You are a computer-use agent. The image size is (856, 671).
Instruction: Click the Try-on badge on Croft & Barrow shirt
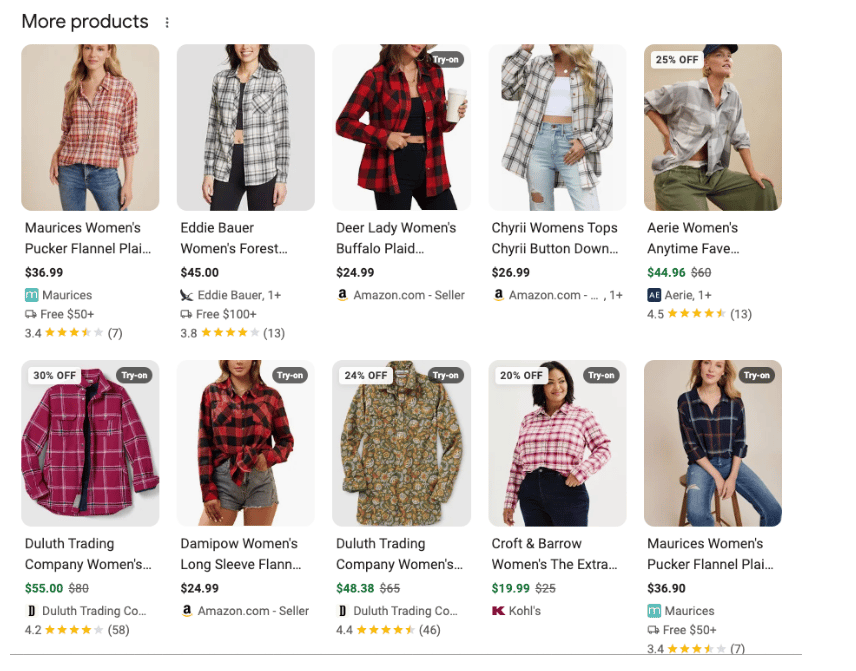point(601,376)
